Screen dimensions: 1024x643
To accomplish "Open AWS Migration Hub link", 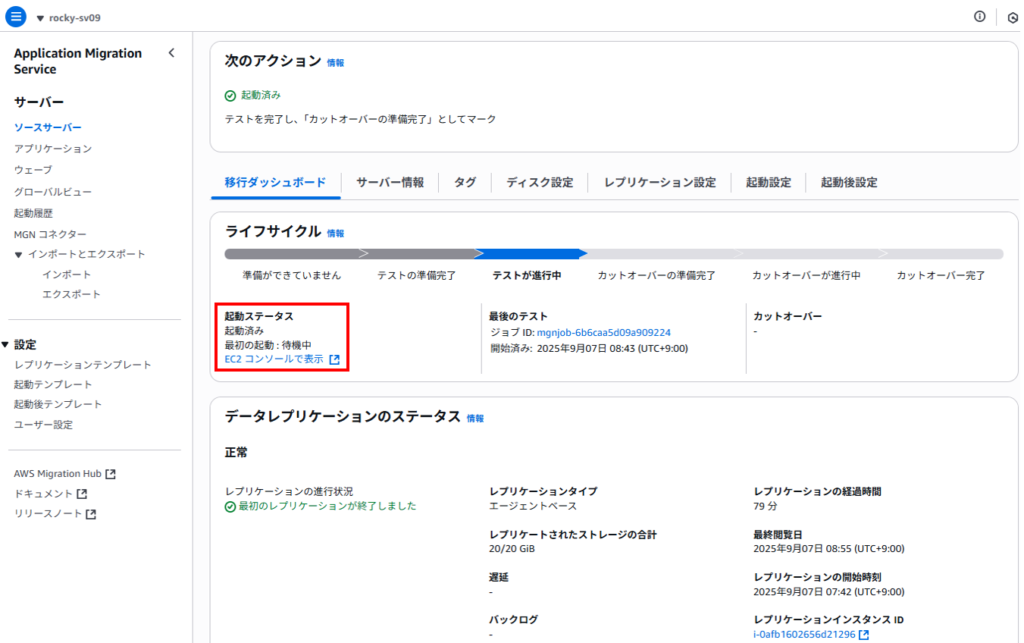I will pos(57,474).
